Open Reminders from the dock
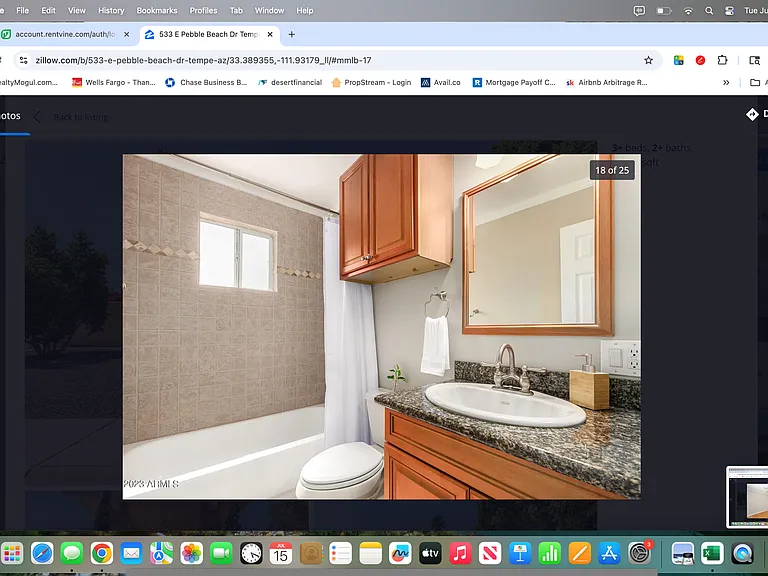 pyautogui.click(x=341, y=554)
